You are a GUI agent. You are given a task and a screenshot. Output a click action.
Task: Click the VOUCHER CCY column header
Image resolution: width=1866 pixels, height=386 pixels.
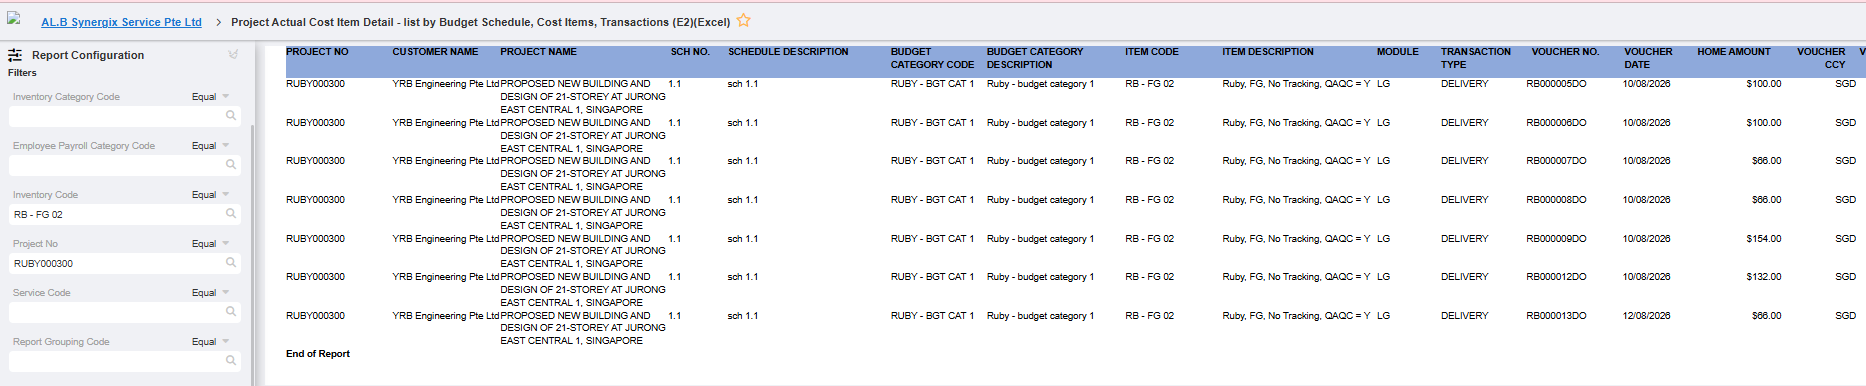point(1821,58)
